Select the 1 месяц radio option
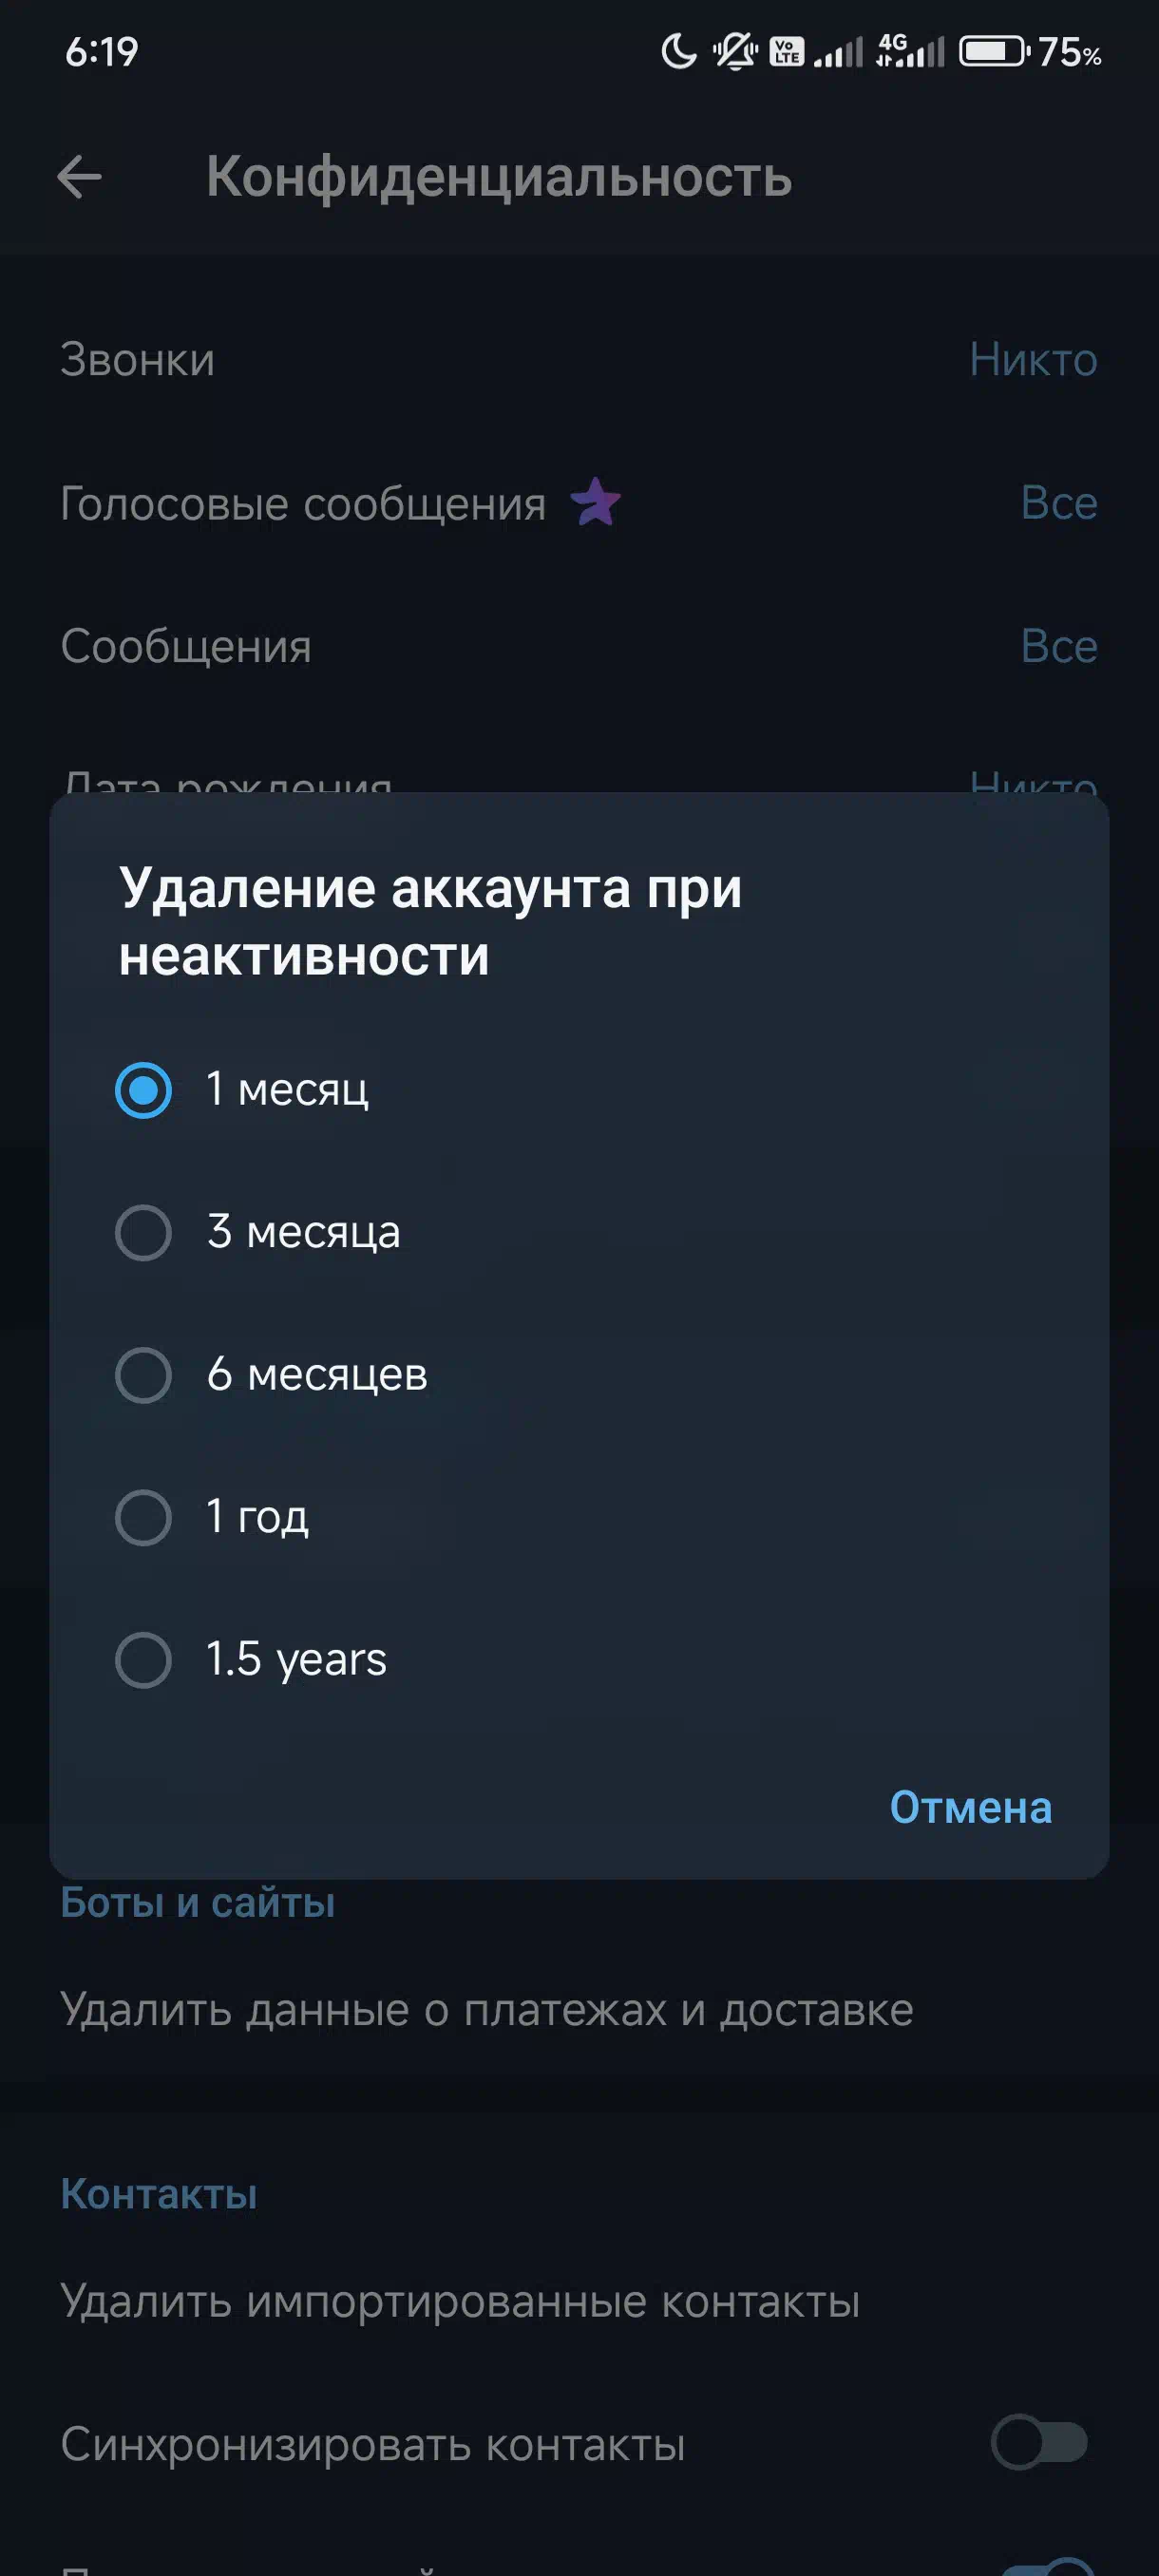This screenshot has height=2576, width=1159. click(x=143, y=1089)
